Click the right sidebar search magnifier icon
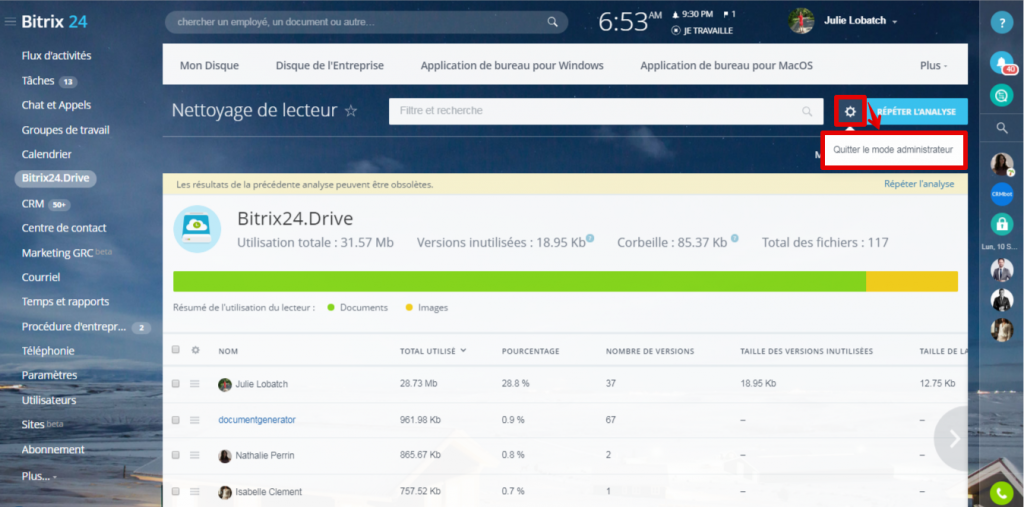This screenshot has width=1024, height=507. tap(1002, 129)
